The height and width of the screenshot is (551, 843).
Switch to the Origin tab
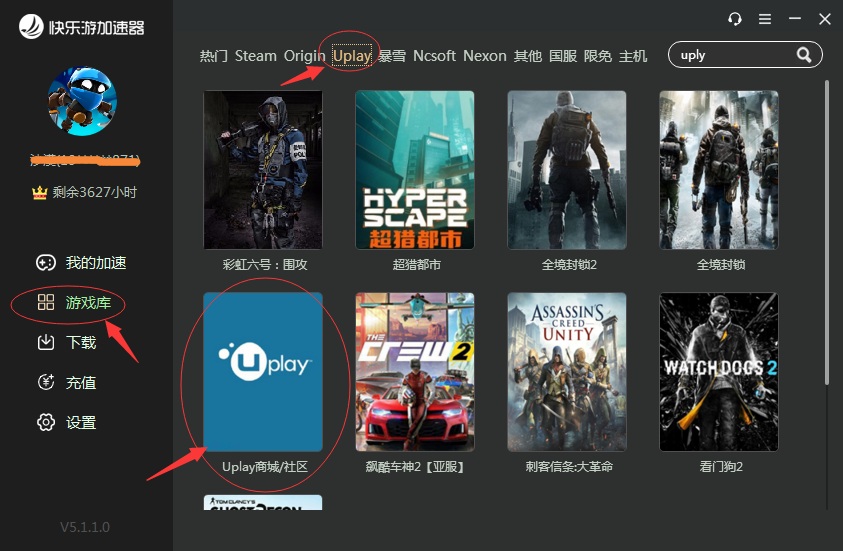pyautogui.click(x=304, y=56)
